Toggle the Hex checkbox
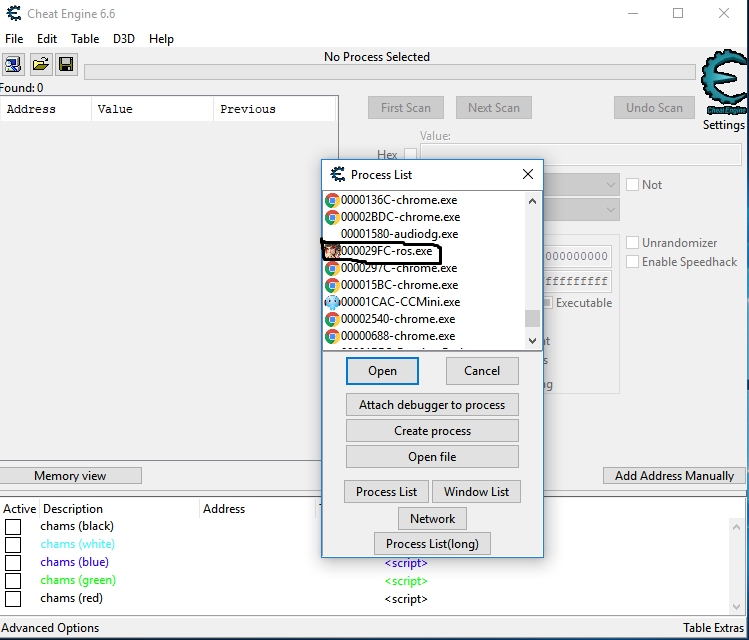 (410, 154)
